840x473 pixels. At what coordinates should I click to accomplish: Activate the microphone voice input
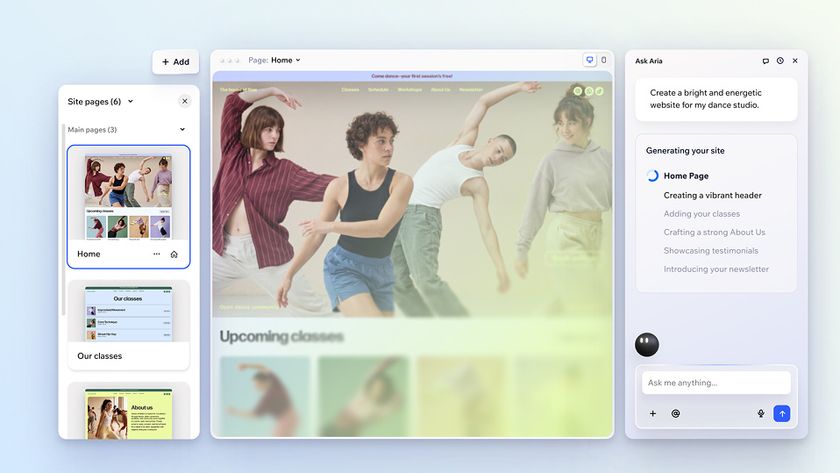click(x=761, y=414)
